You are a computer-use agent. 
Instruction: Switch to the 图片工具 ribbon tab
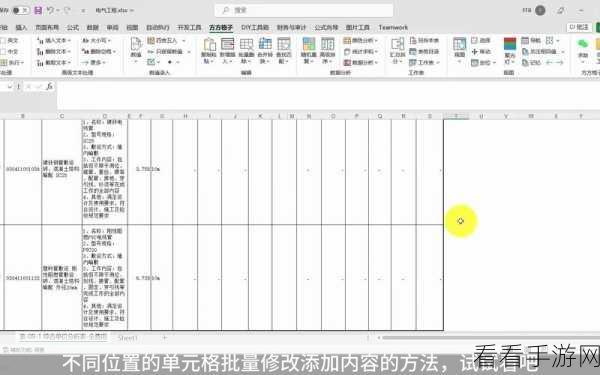pyautogui.click(x=358, y=28)
